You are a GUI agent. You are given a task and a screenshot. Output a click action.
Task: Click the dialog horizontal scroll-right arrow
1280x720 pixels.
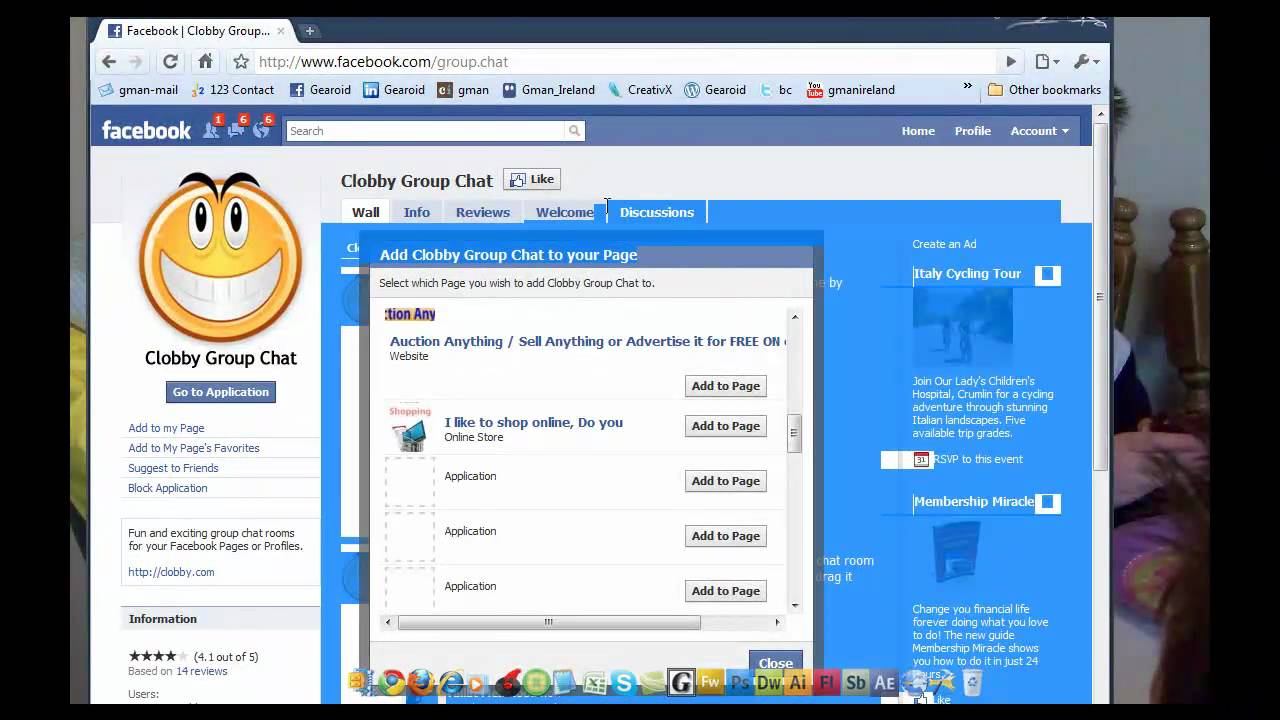(777, 622)
